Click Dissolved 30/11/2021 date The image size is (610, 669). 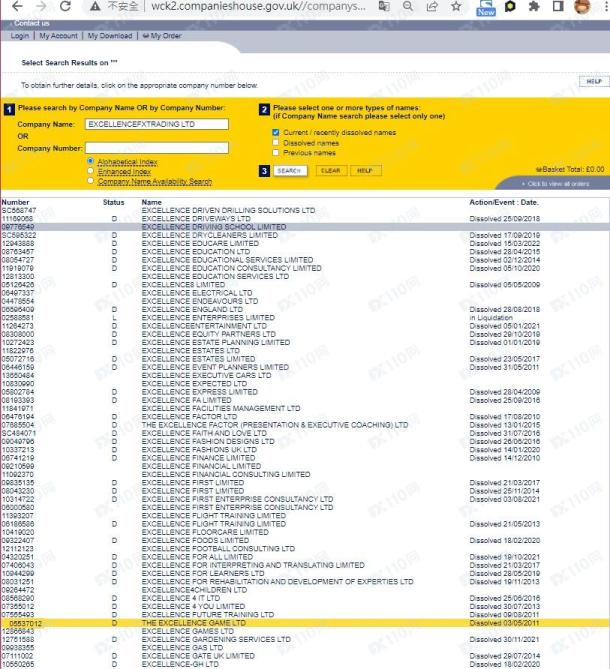(x=505, y=640)
